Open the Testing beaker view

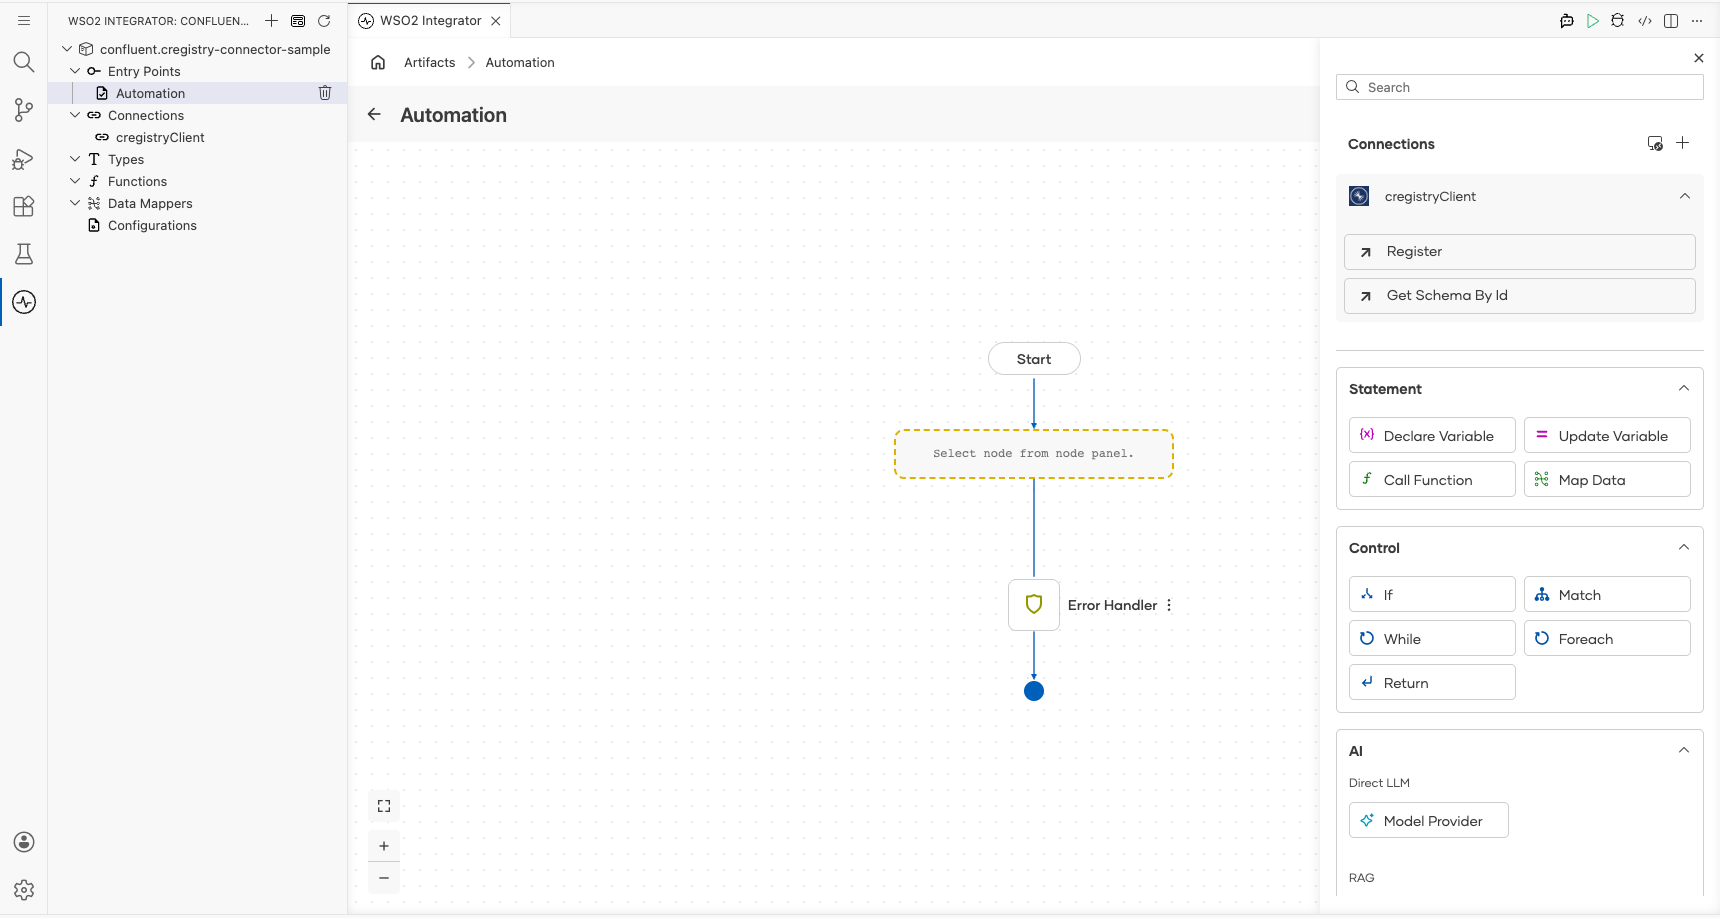point(24,254)
